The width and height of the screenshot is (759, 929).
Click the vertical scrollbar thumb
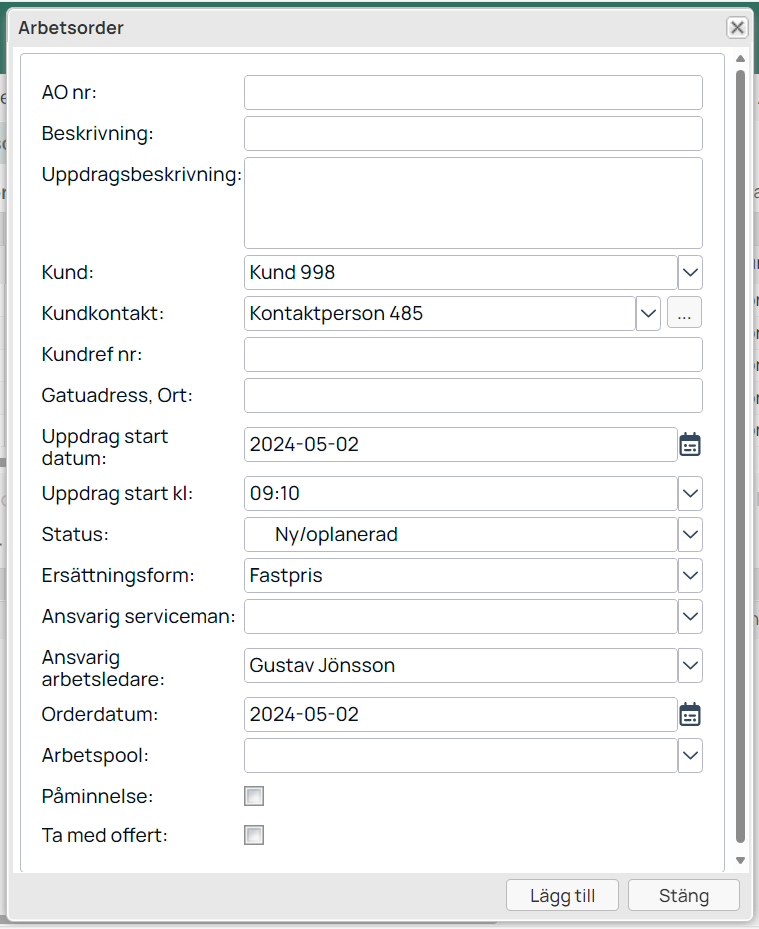pos(740,456)
